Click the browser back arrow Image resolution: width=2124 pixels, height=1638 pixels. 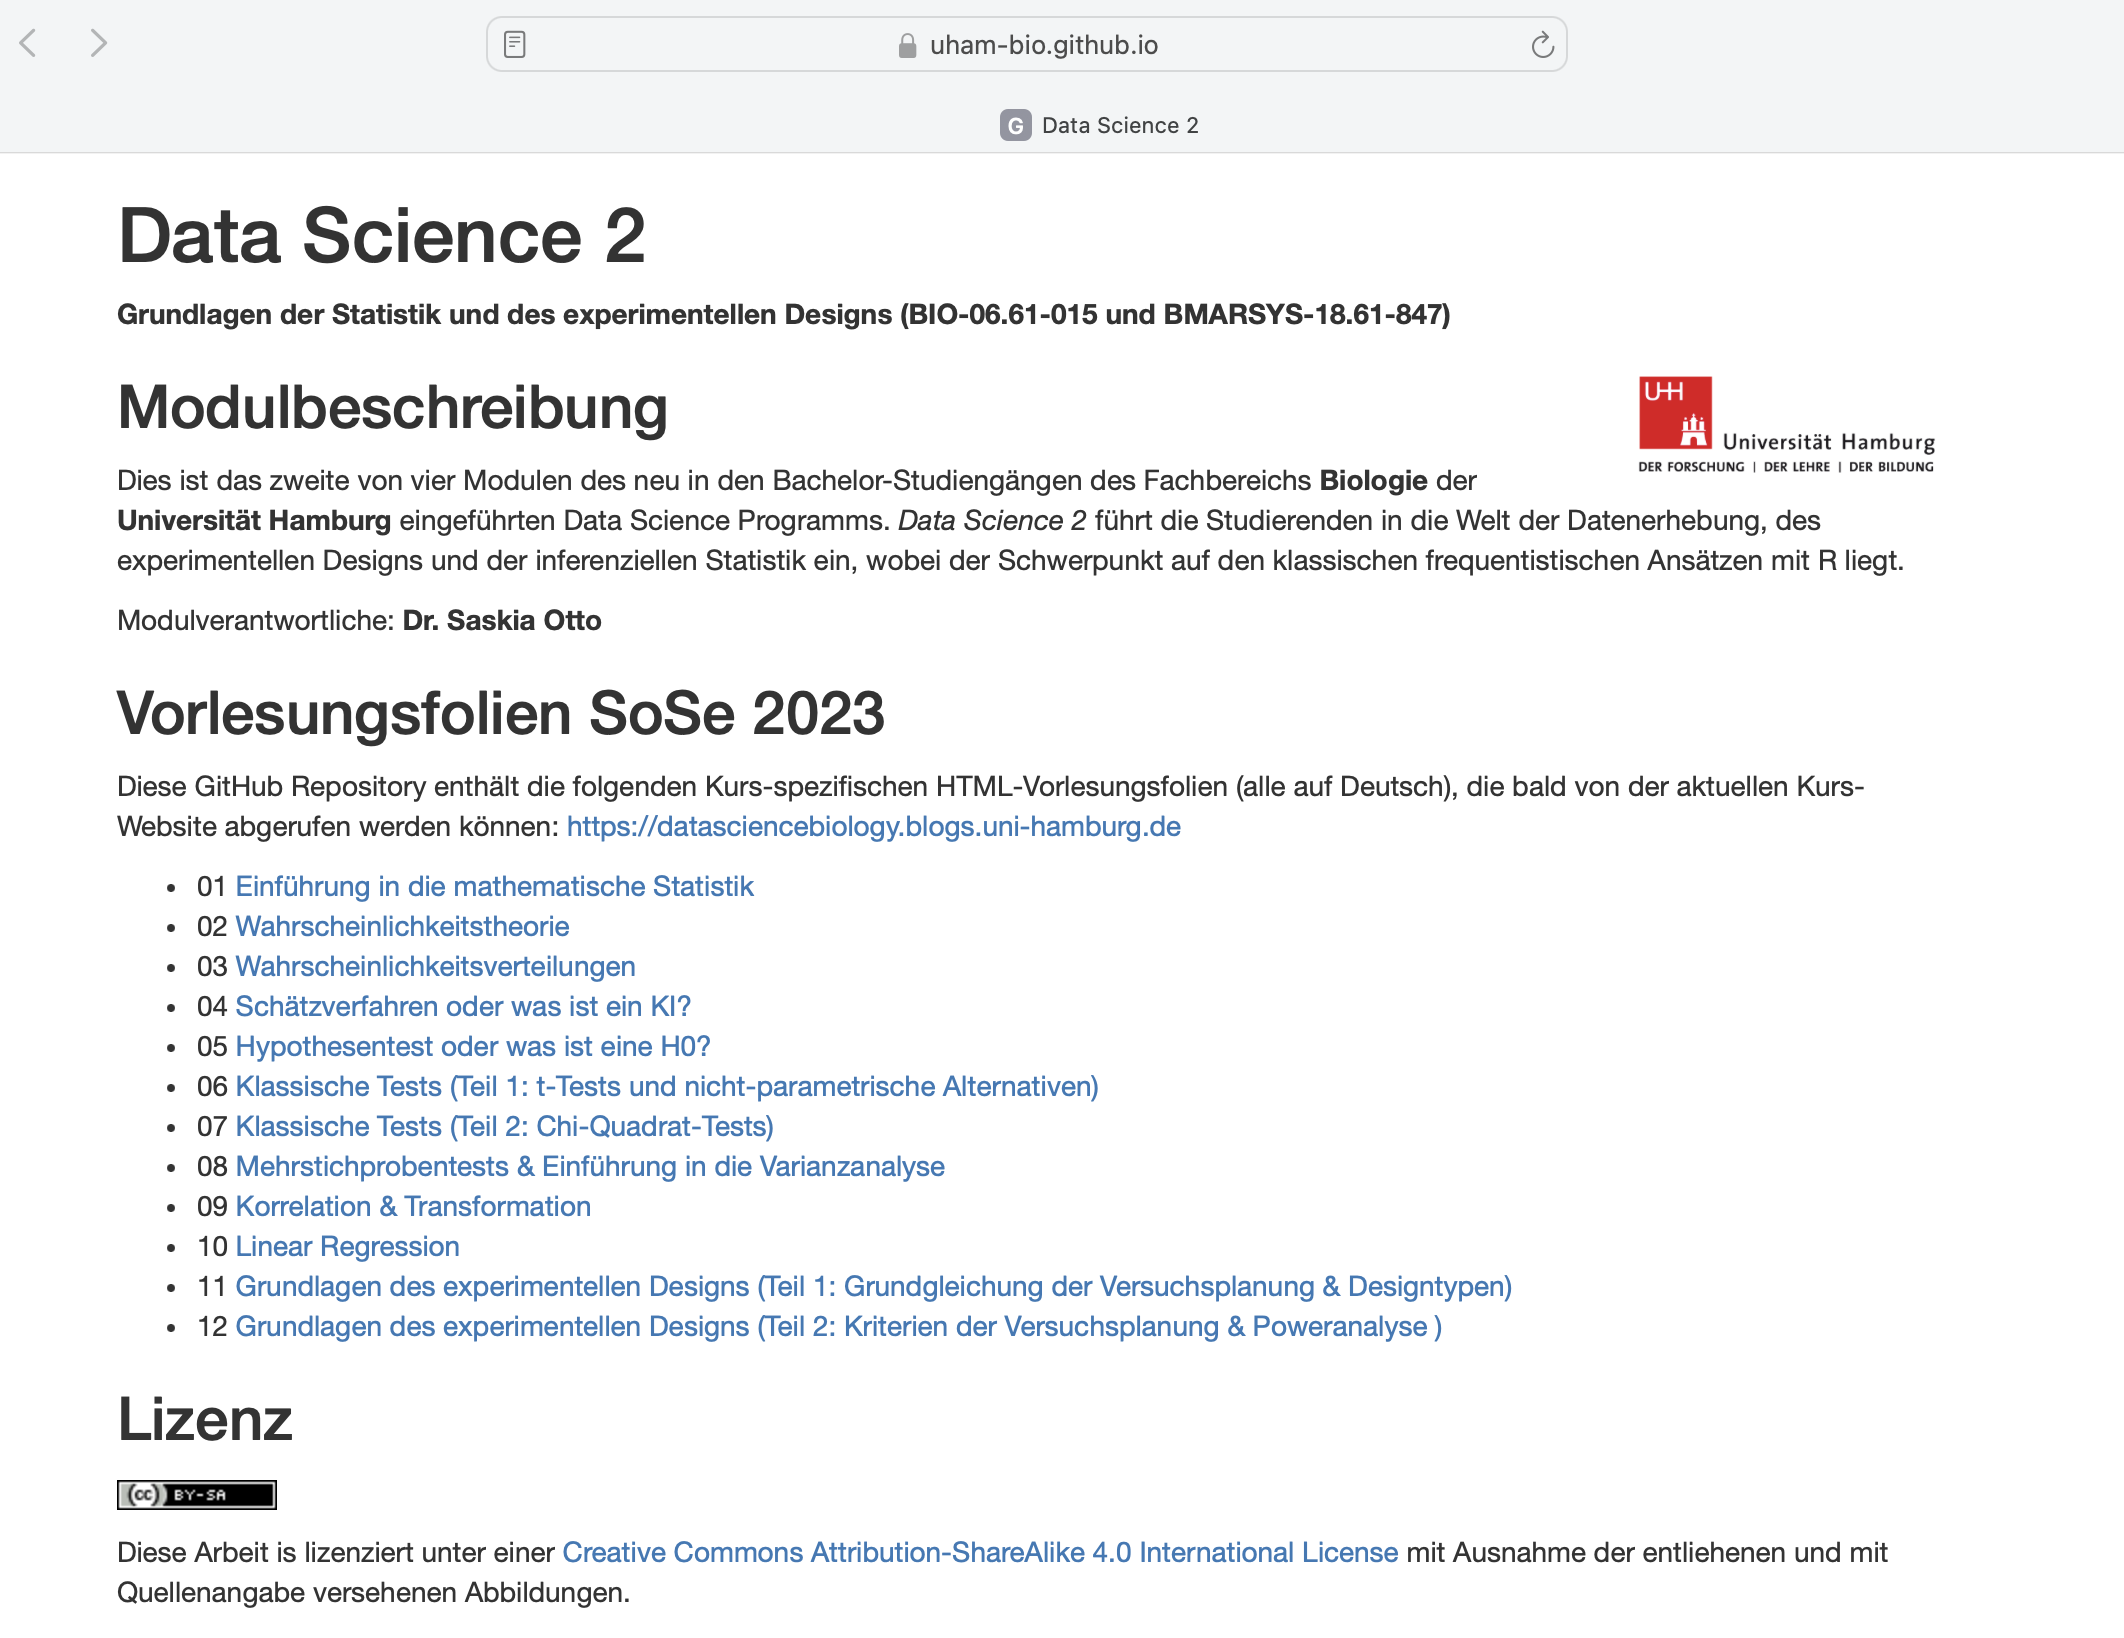[29, 43]
